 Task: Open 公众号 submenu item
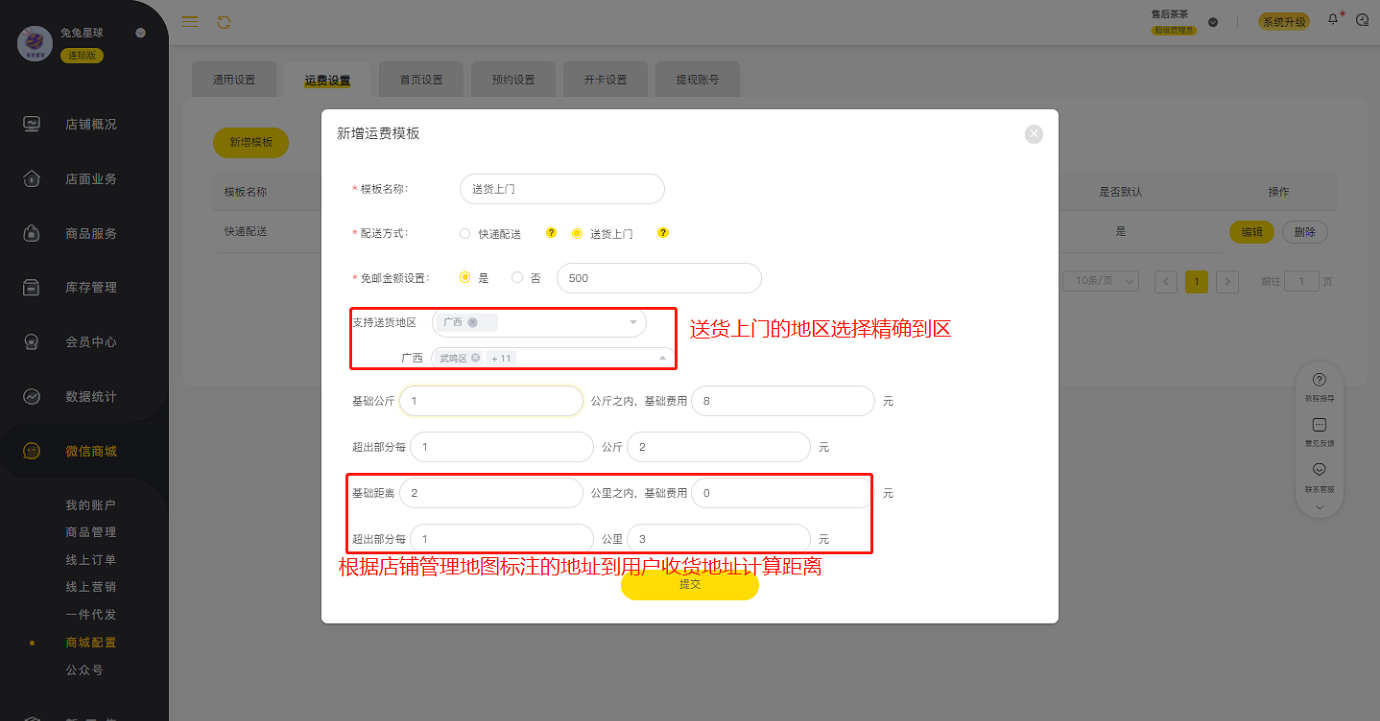(x=84, y=670)
